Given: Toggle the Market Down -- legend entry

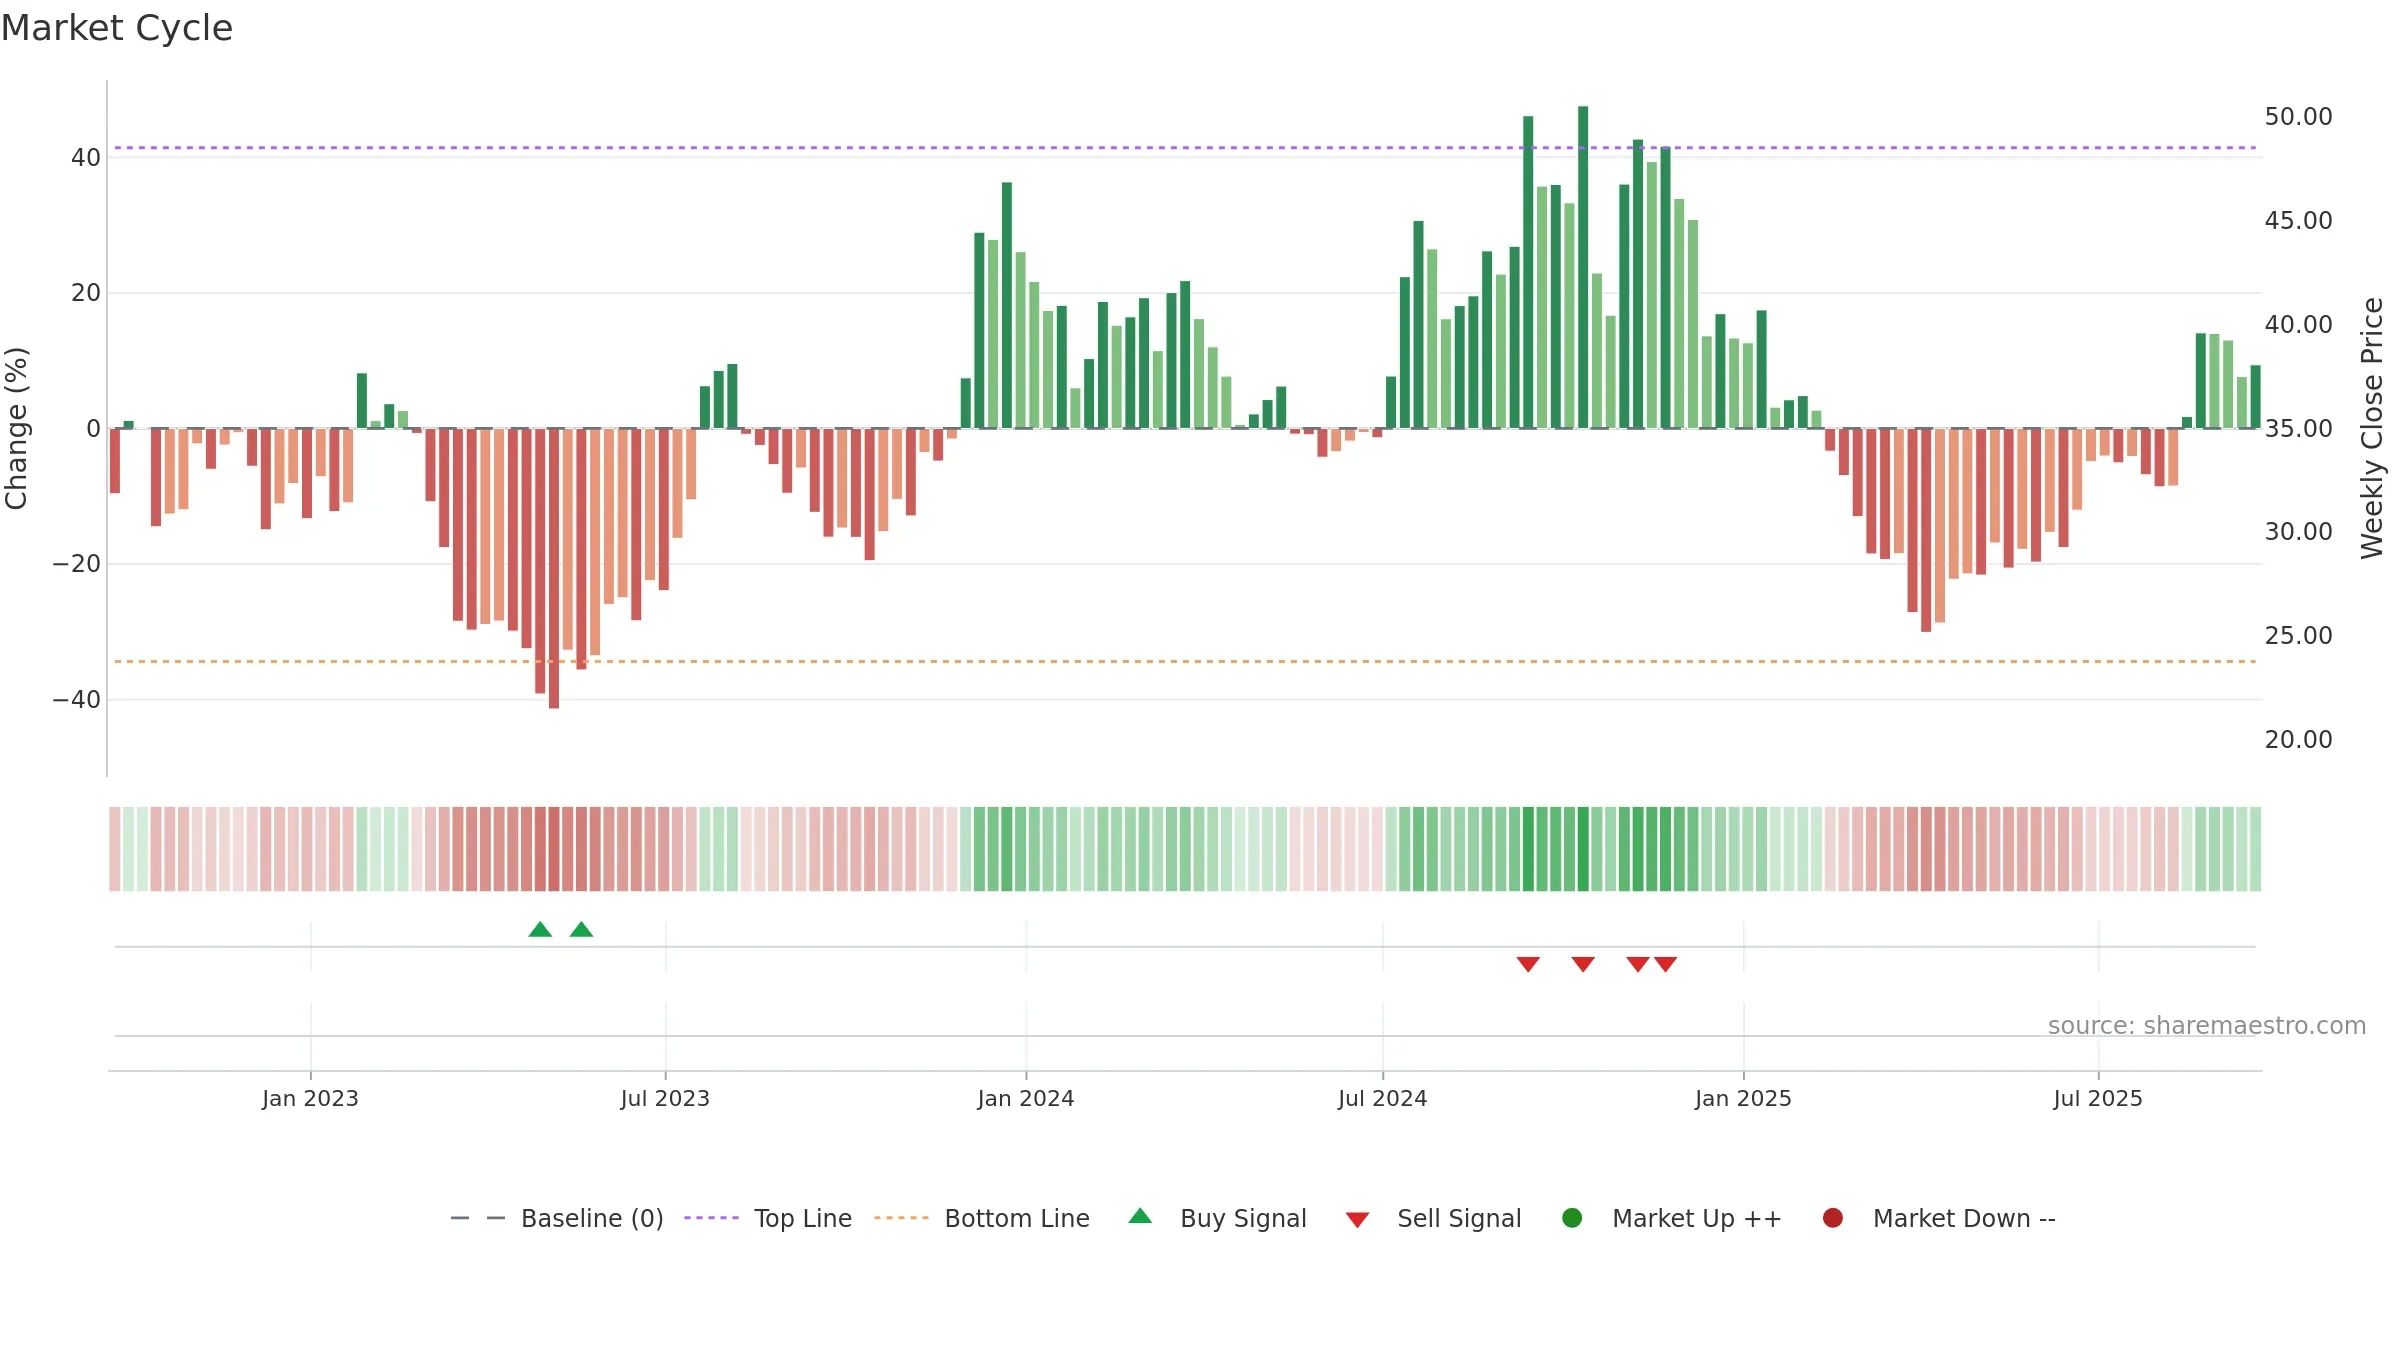Looking at the screenshot, I should (1939, 1218).
